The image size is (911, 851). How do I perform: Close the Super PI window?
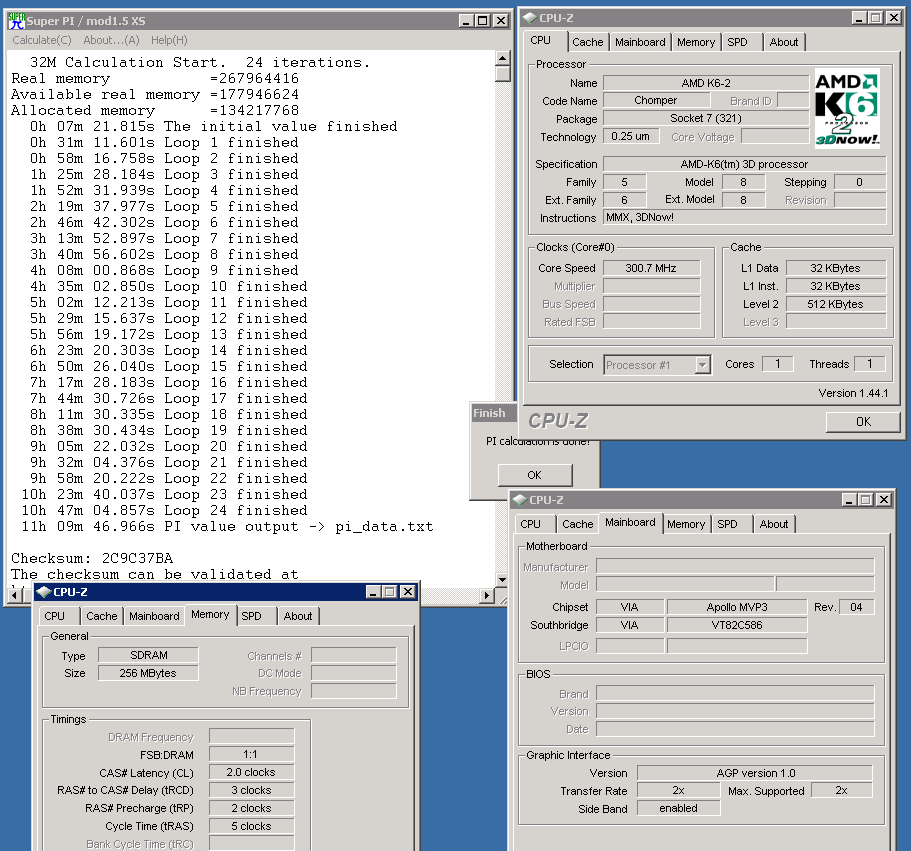(501, 21)
